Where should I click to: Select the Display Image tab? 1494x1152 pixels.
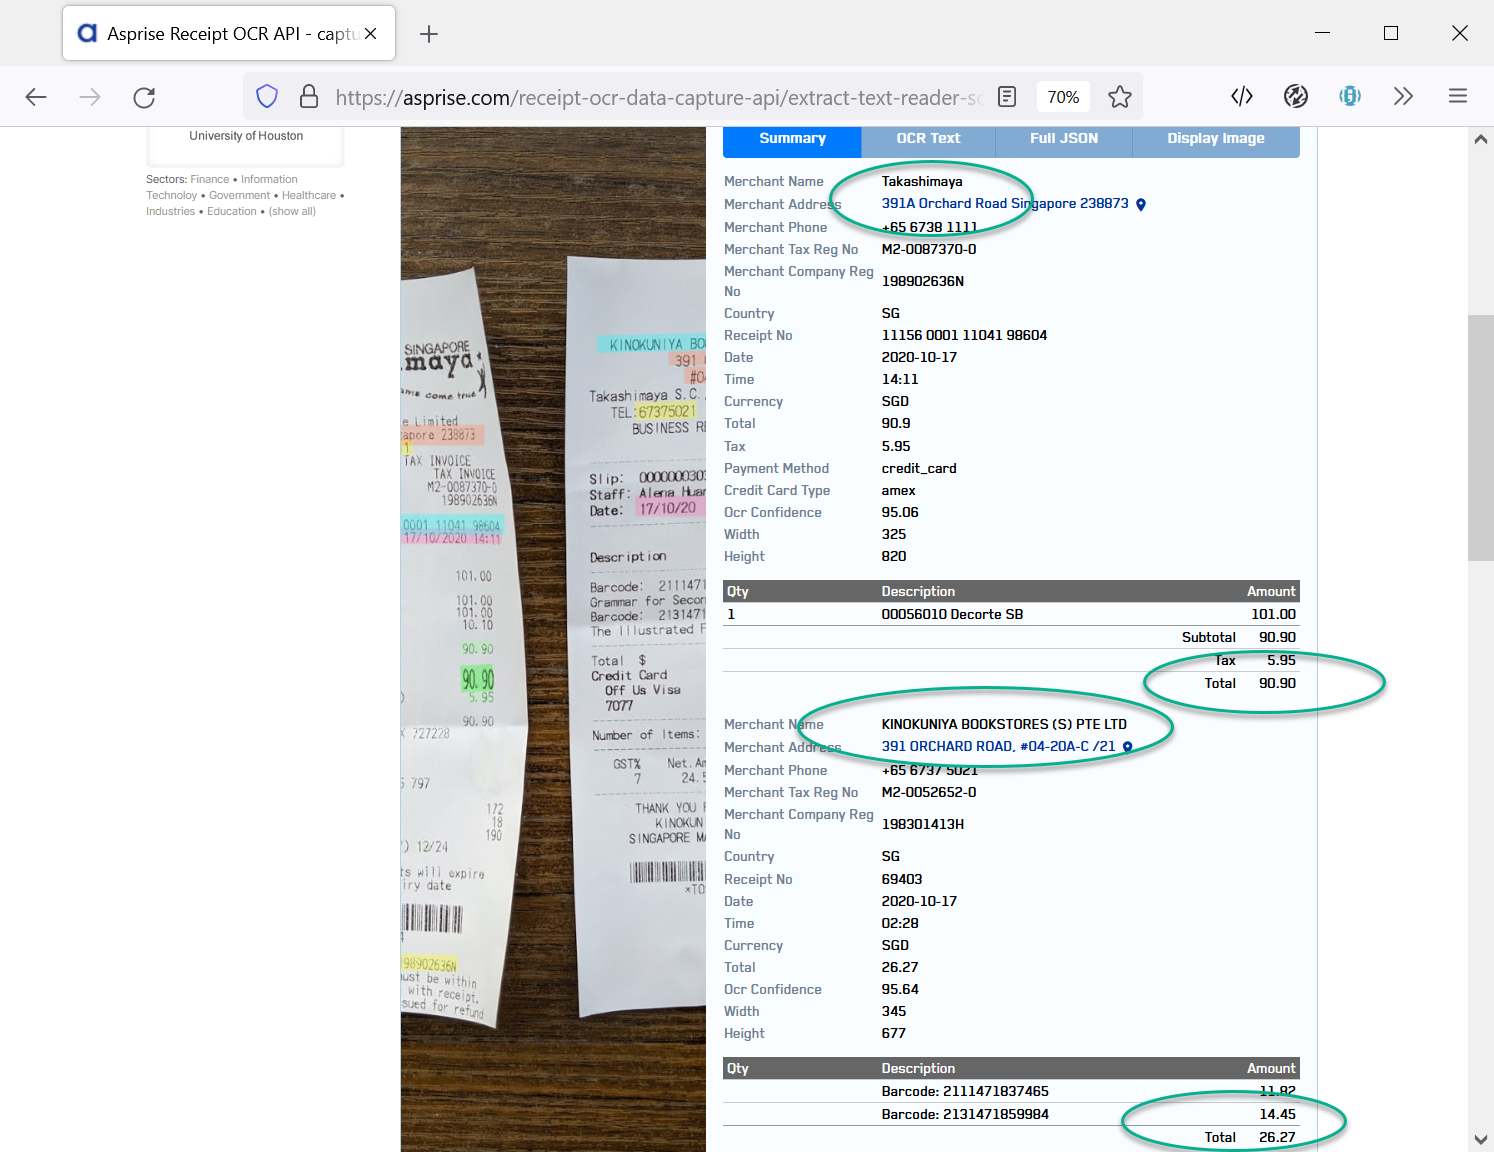click(1215, 139)
